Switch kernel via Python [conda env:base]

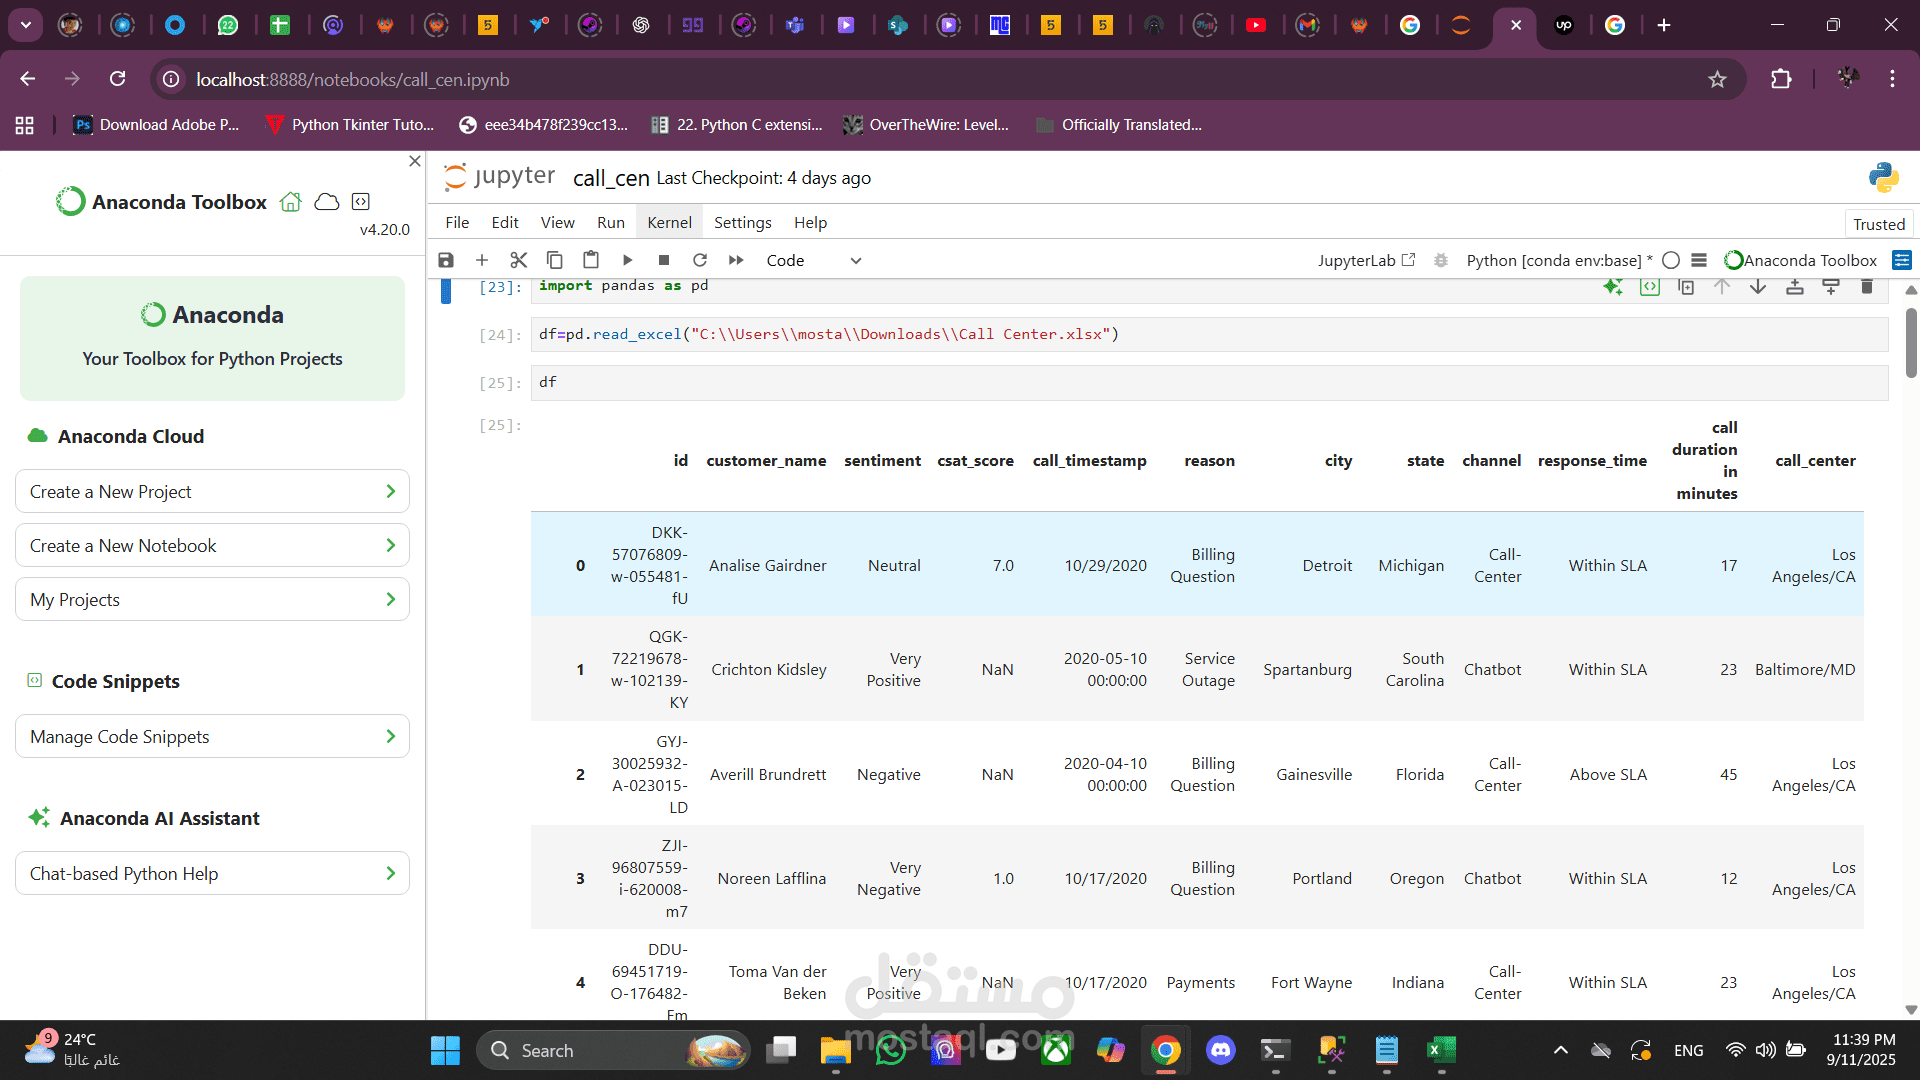(1558, 260)
